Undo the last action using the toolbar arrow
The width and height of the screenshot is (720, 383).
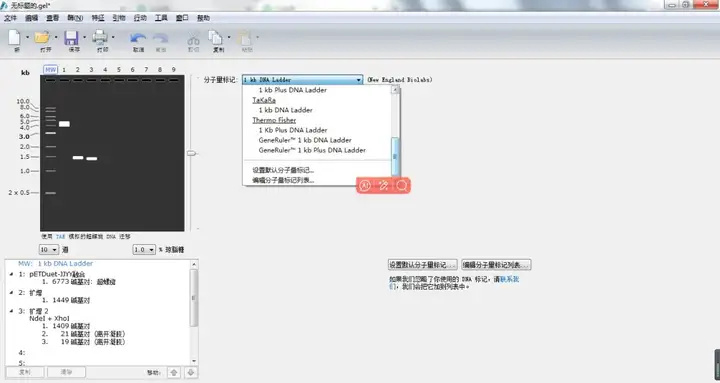(137, 39)
